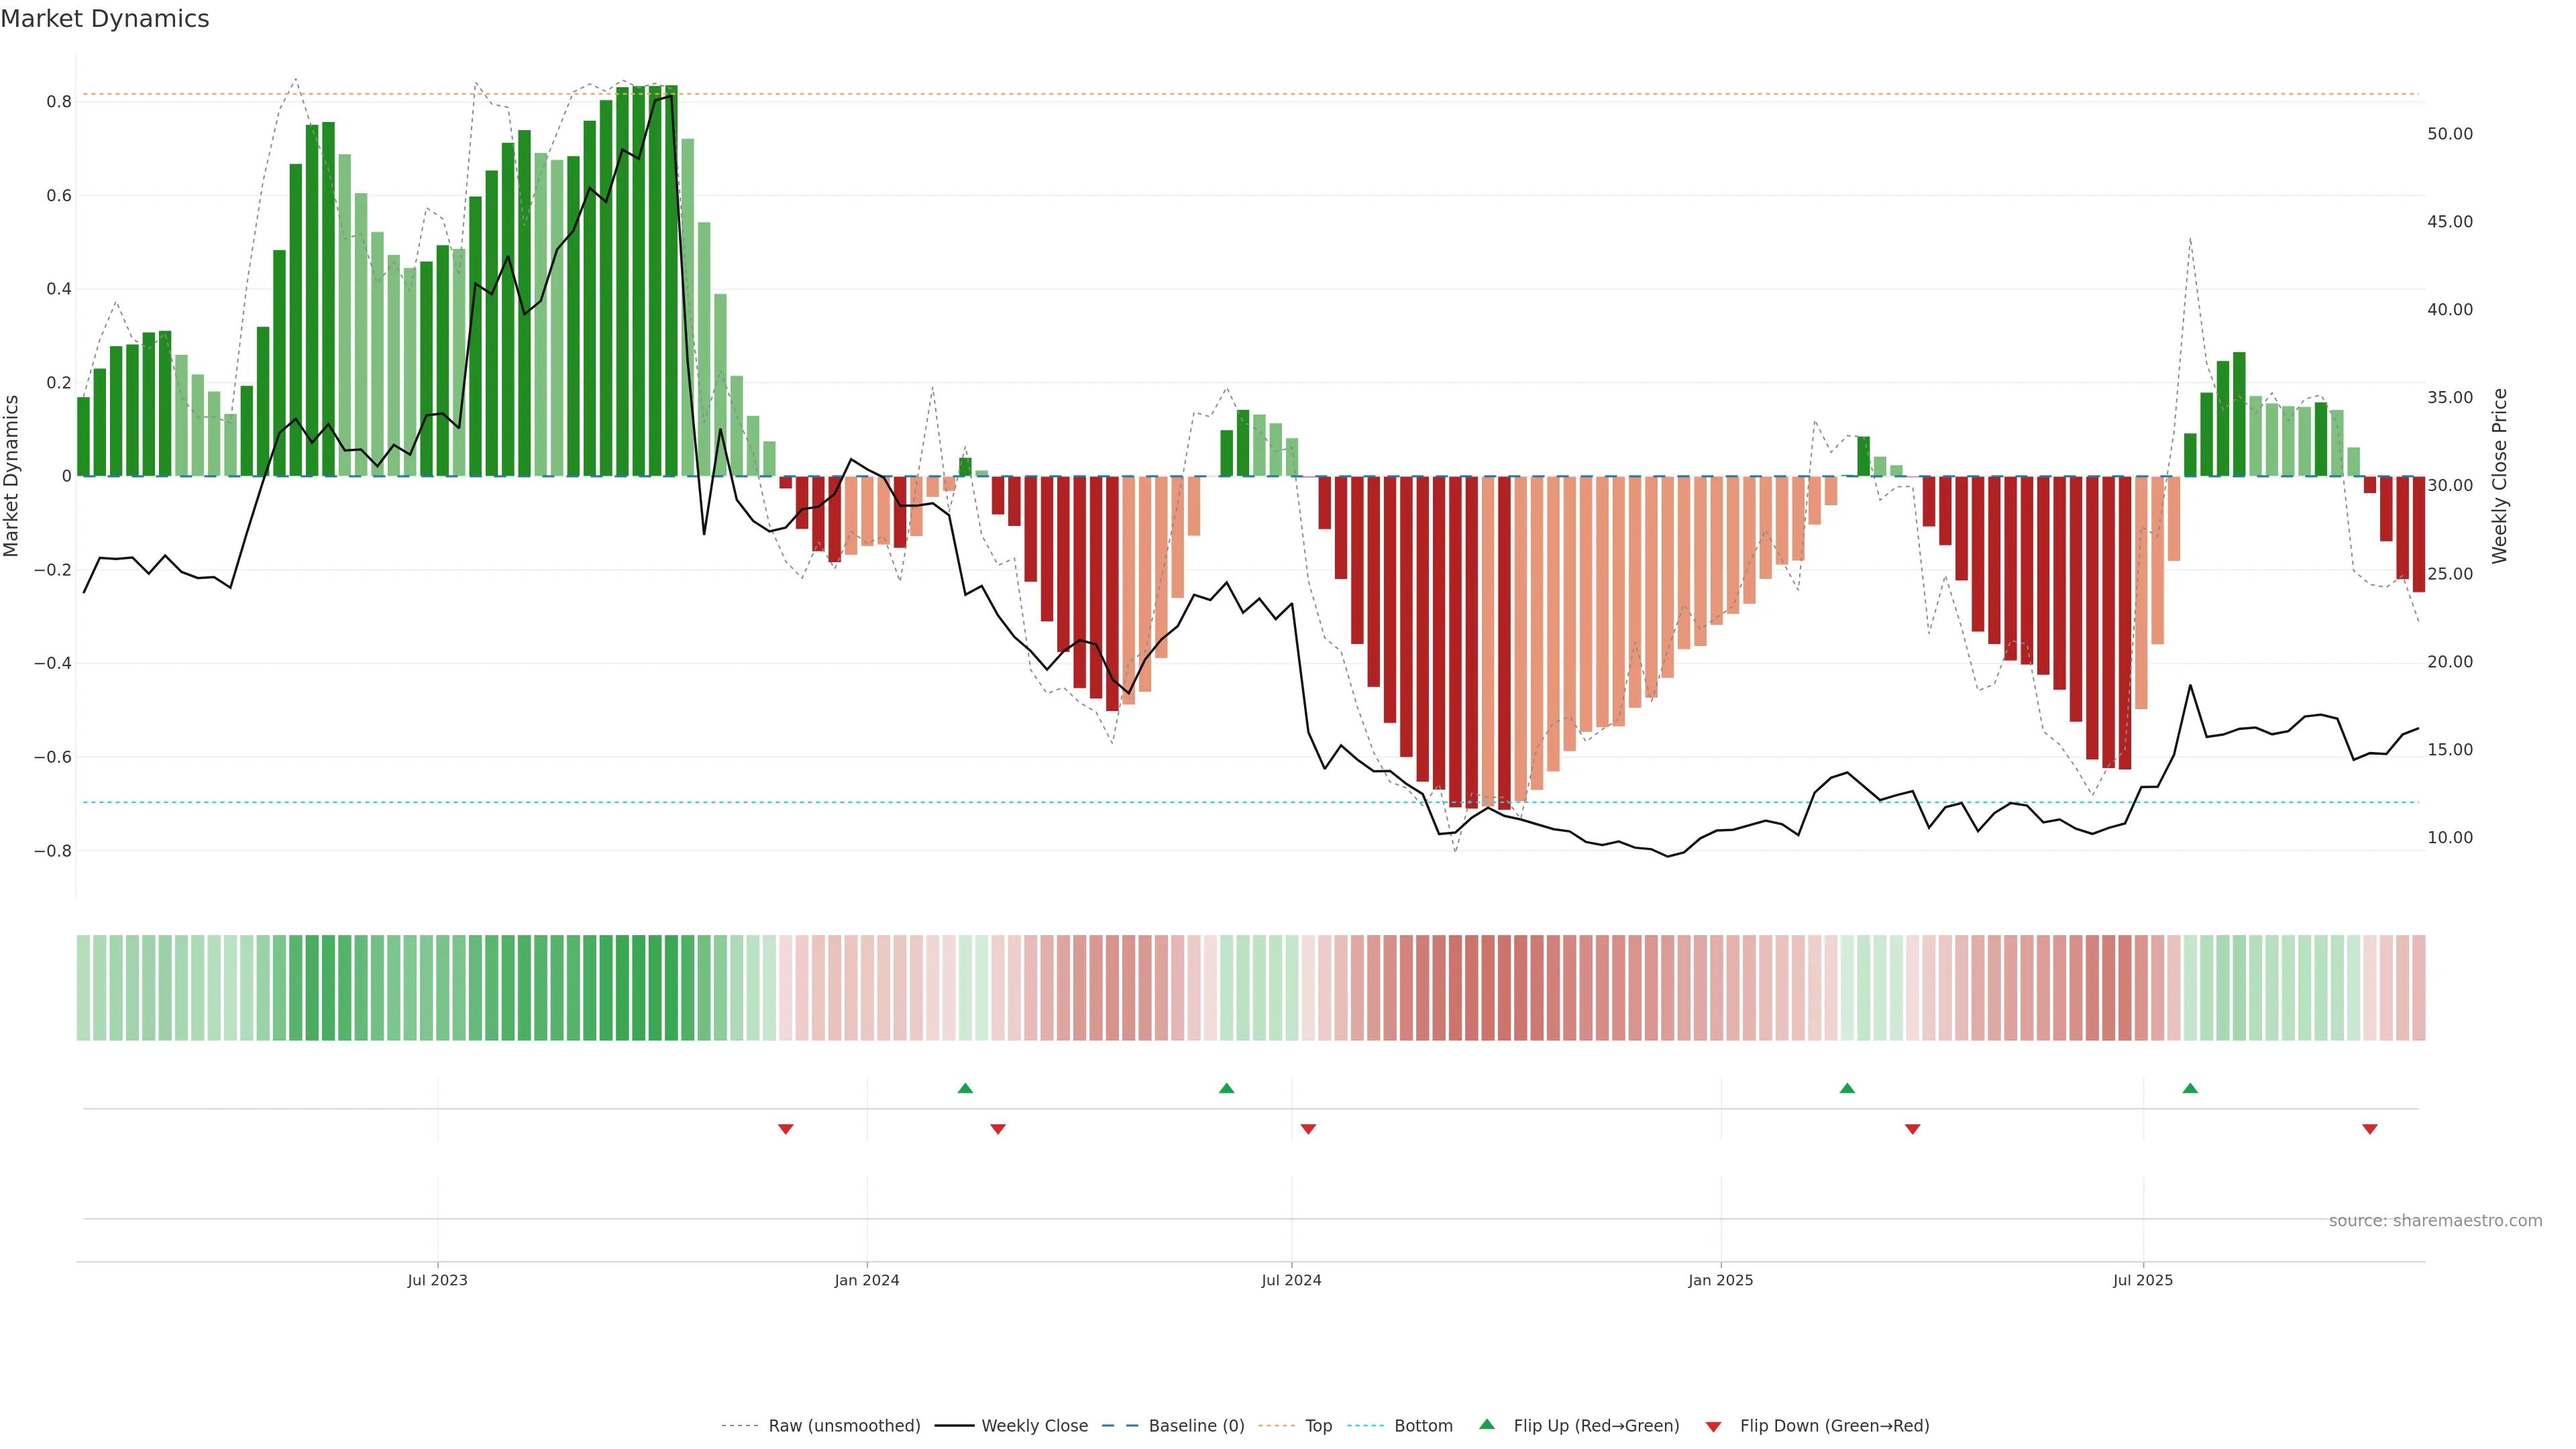Click the green flip-up marker after Jan 2025
The height and width of the screenshot is (1449, 2576).
[x=1847, y=1088]
